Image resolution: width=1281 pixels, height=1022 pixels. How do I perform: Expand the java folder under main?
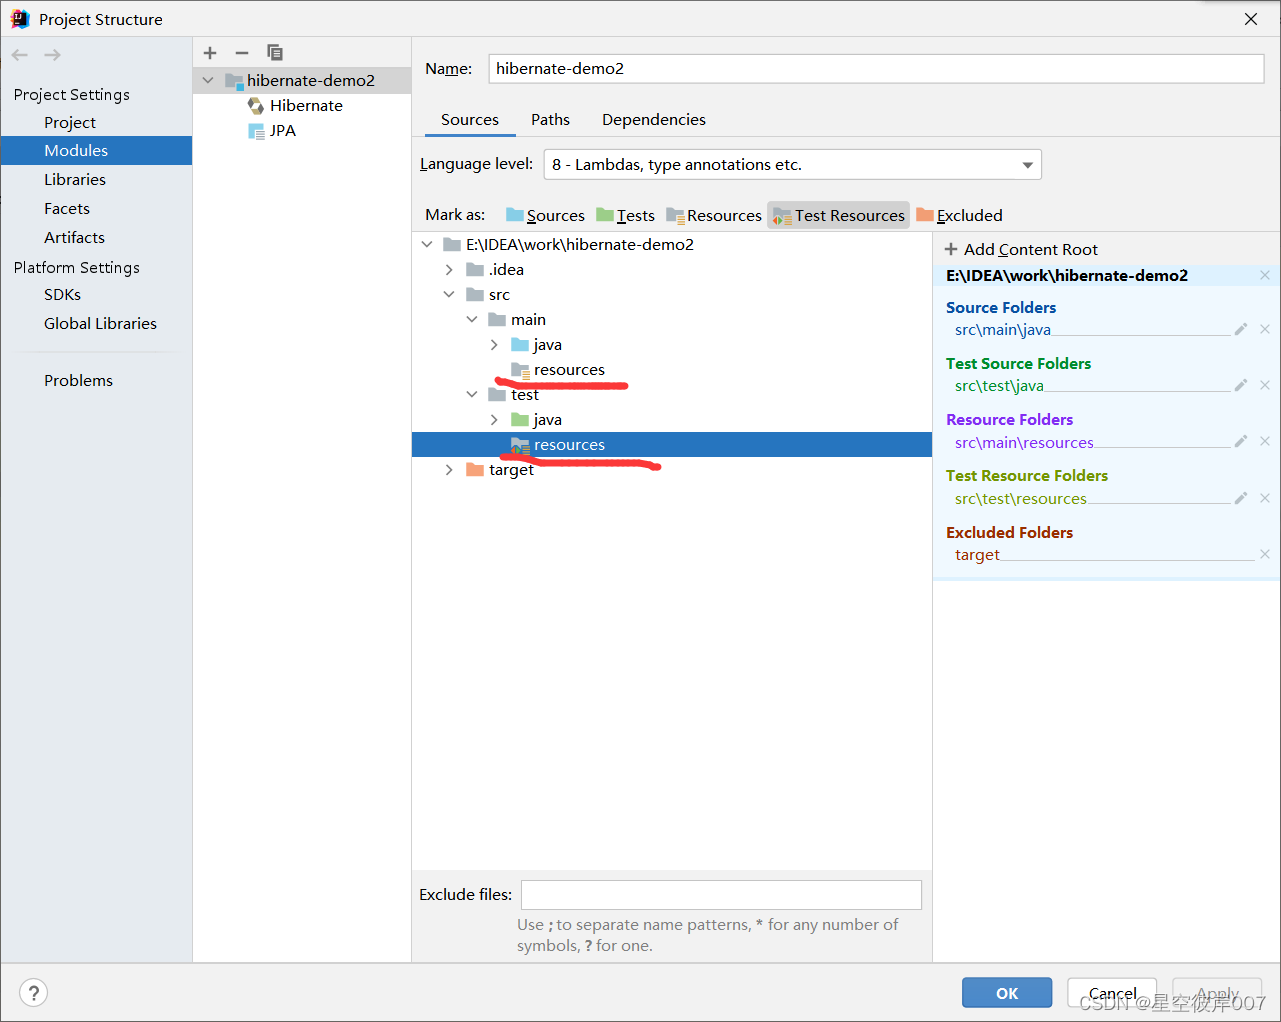point(494,344)
